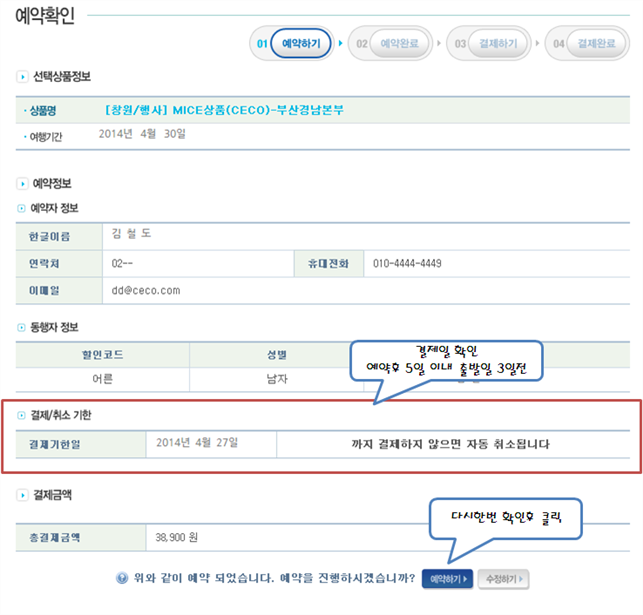Click the circle icon beside 동행자 정보
This screenshot has width=643, height=615.
click(x=23, y=327)
